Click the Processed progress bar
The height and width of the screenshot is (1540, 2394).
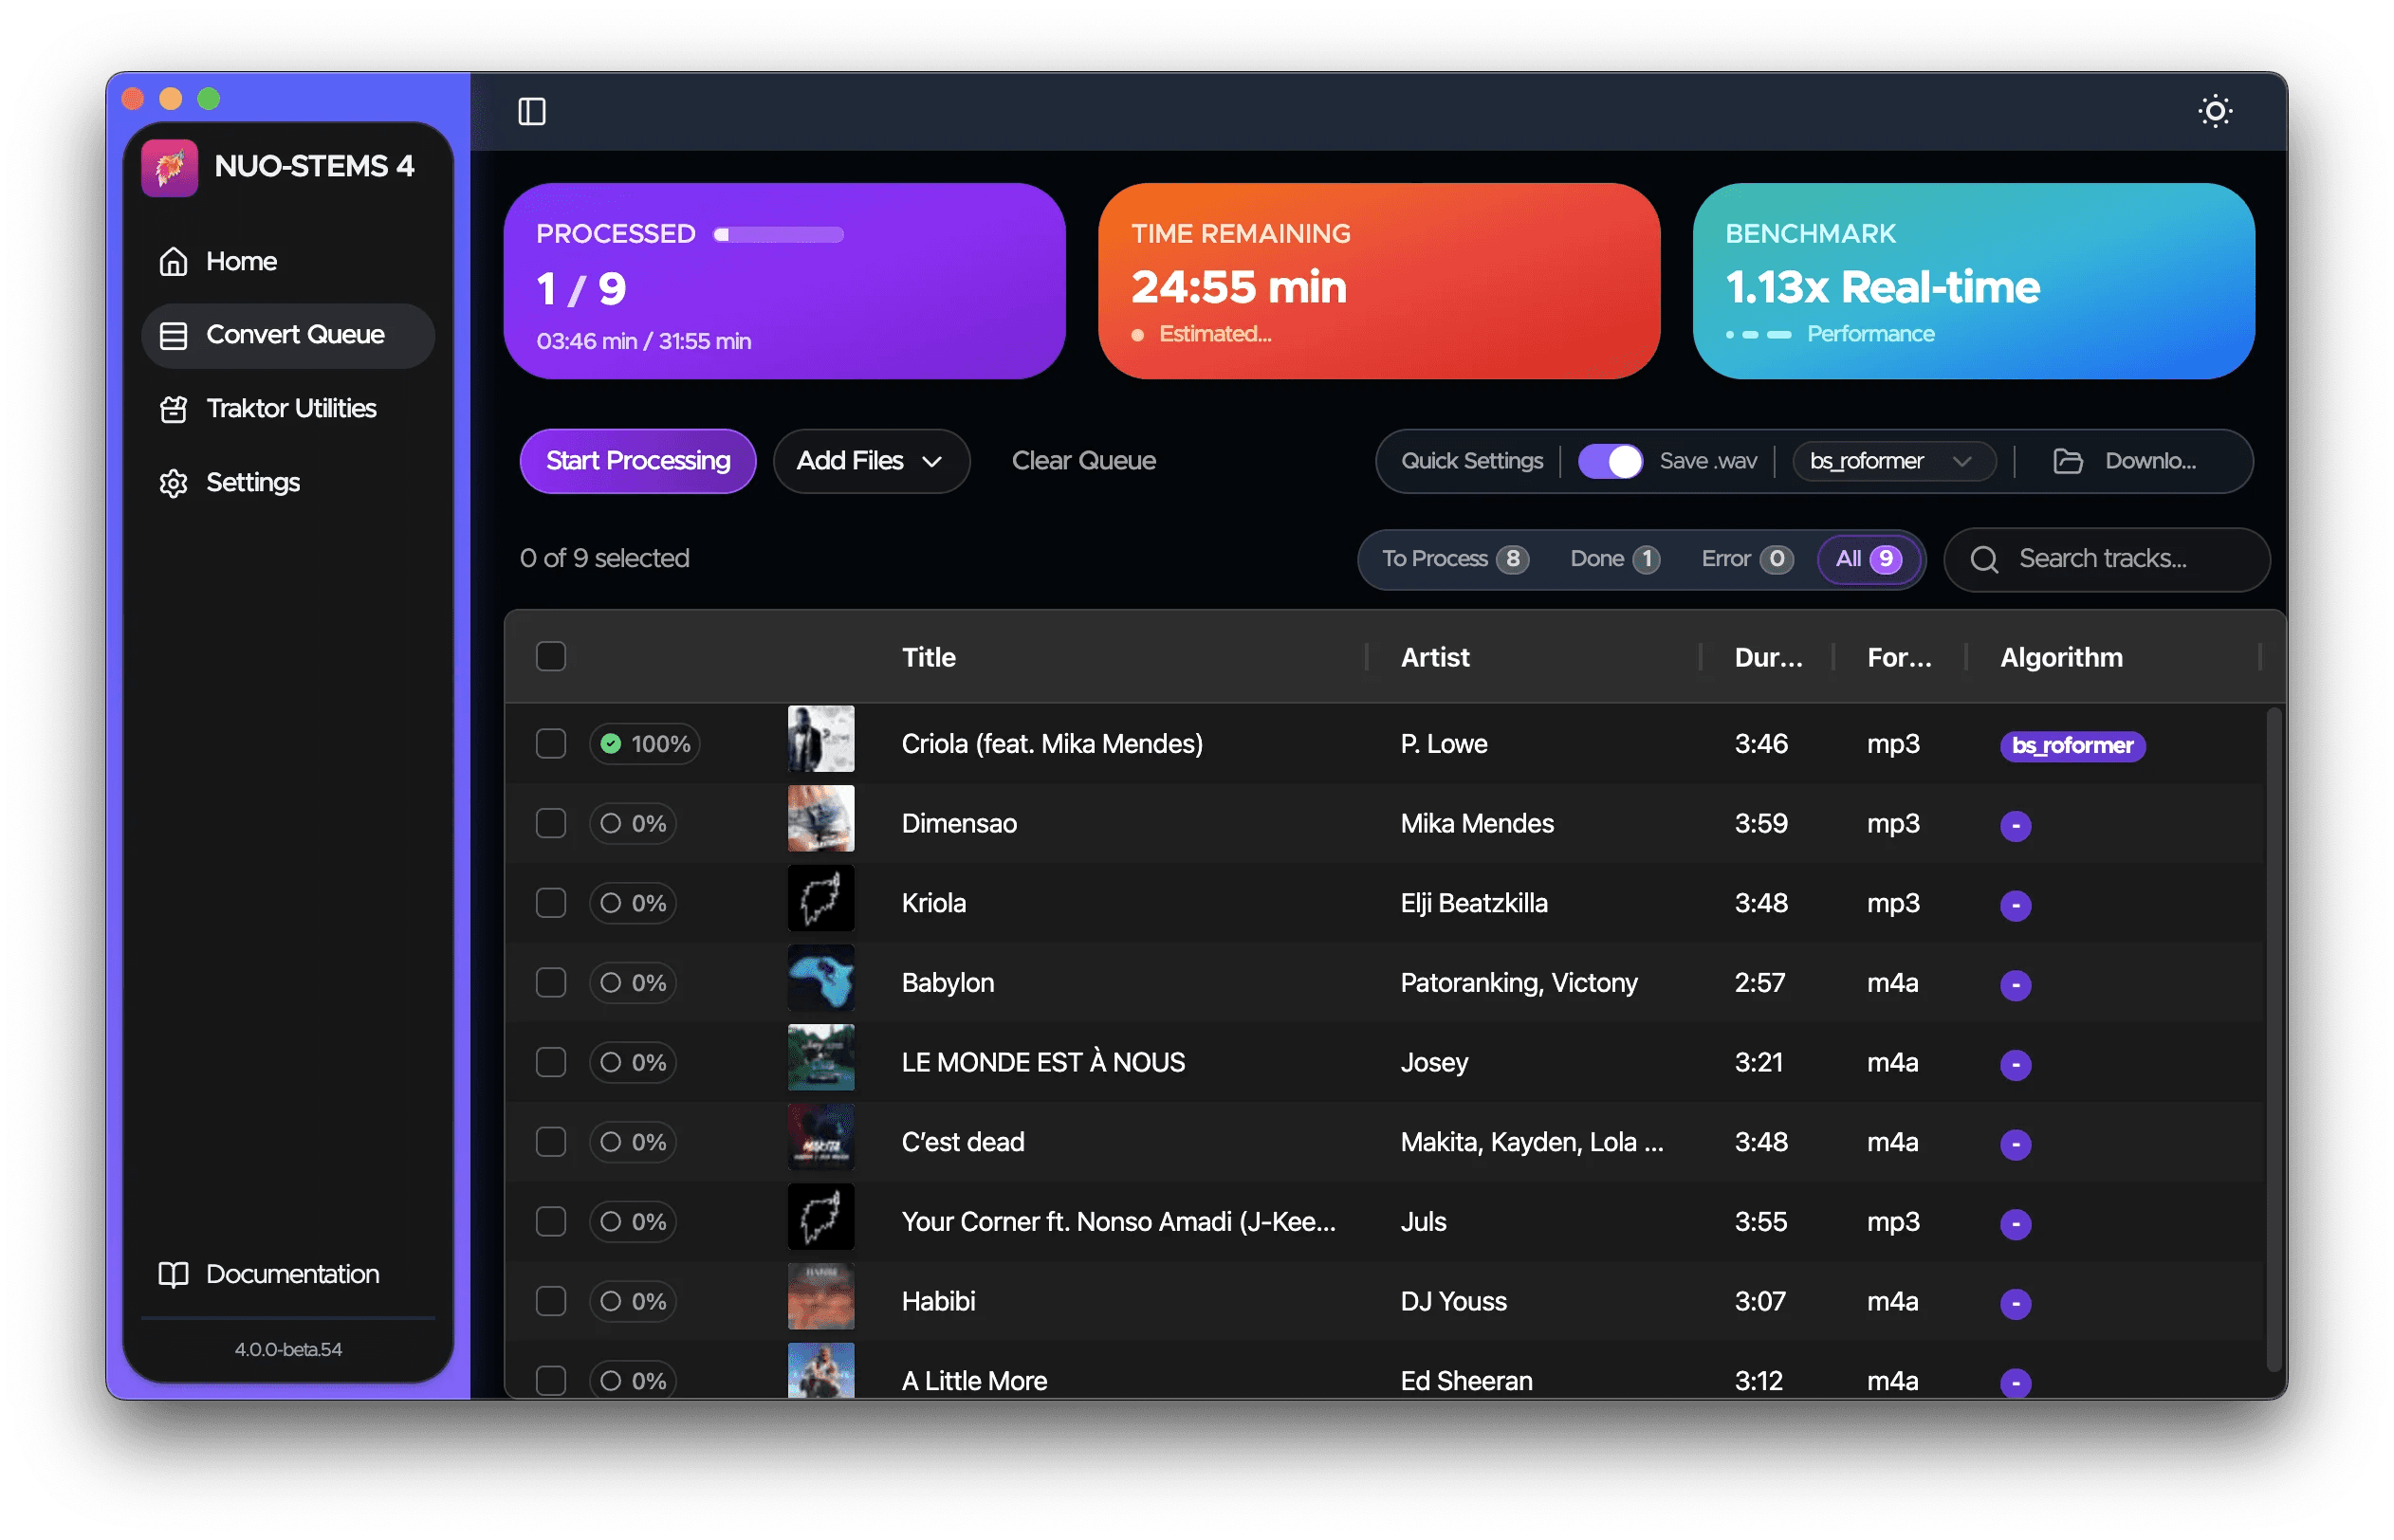(x=777, y=235)
